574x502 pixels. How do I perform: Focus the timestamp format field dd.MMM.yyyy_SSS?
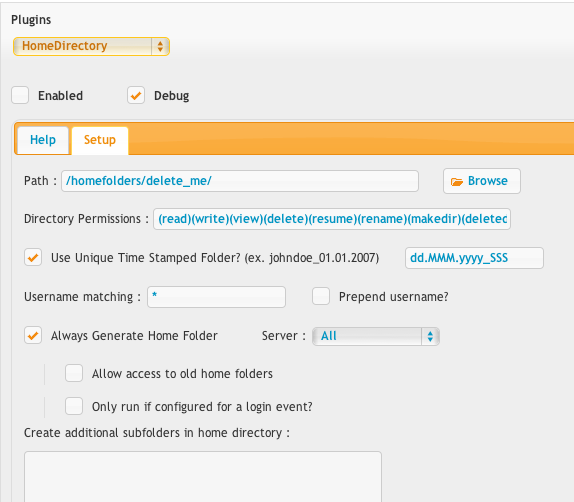pos(474,258)
